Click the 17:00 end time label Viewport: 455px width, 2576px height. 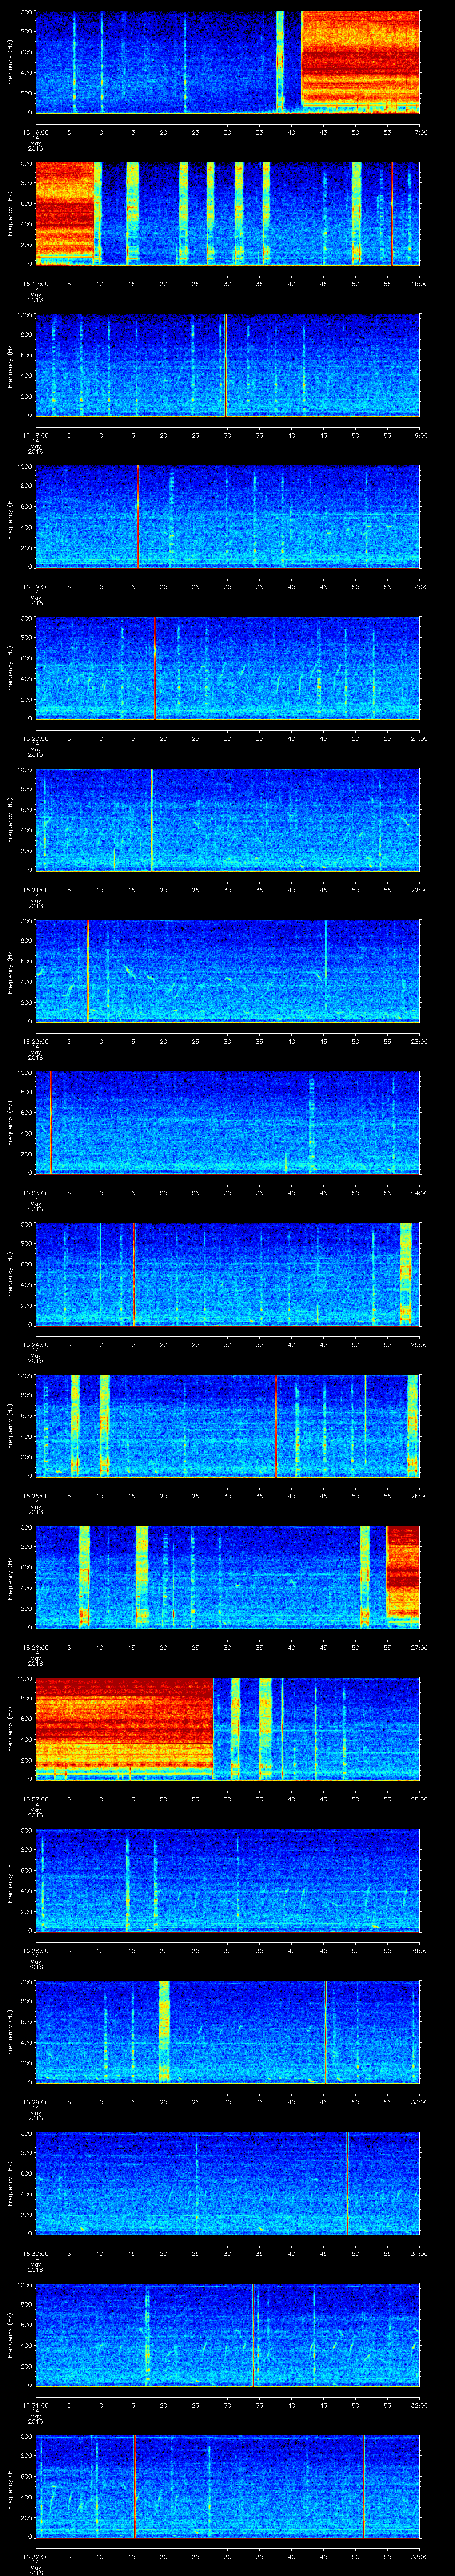[x=420, y=132]
